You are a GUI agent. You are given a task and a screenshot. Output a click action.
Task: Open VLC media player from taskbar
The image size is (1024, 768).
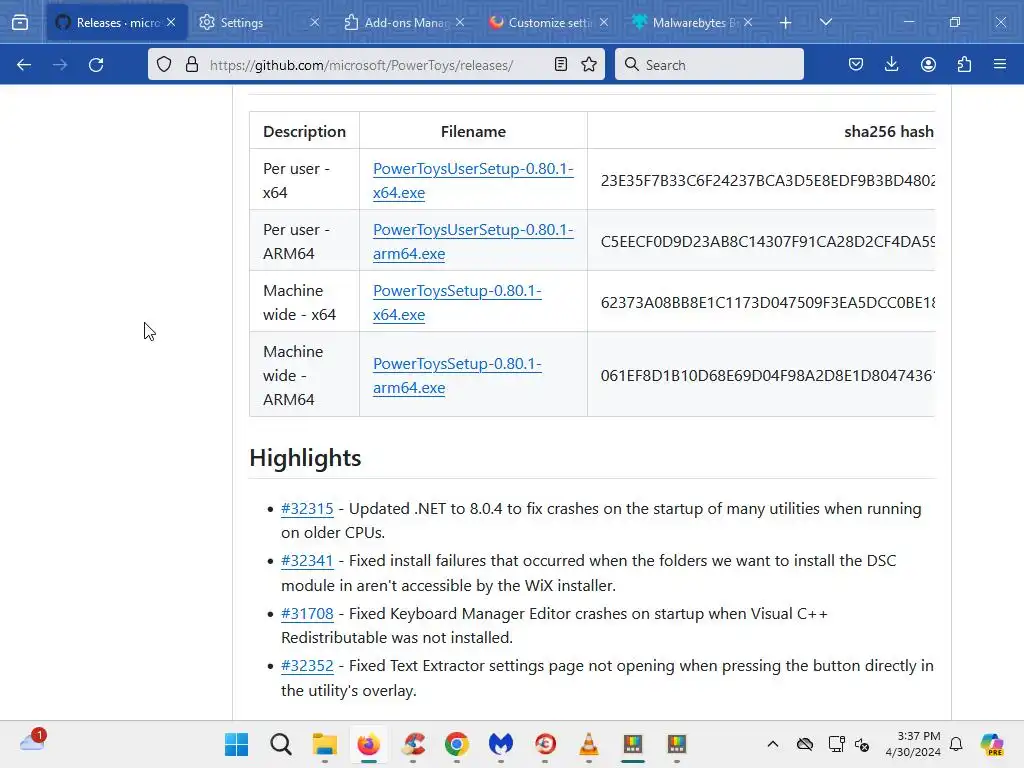coord(589,744)
